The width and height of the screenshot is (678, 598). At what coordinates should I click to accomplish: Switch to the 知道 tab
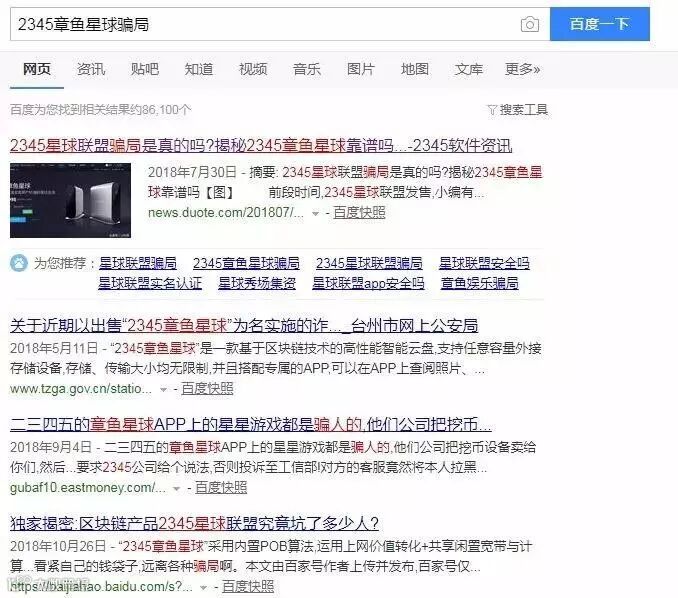pyautogui.click(x=199, y=69)
